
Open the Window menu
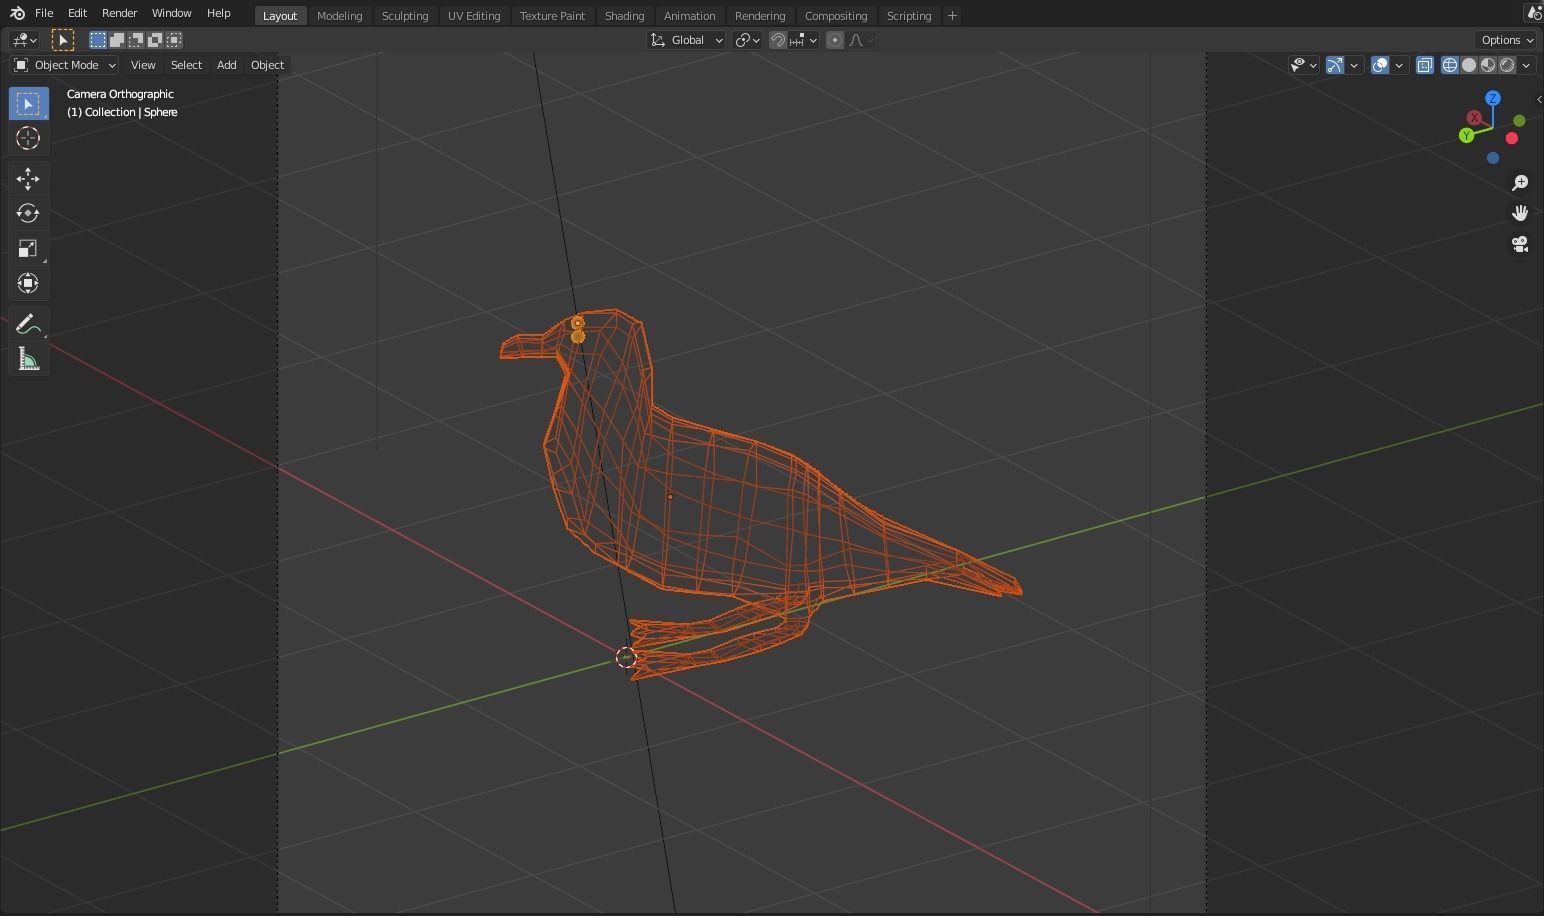click(171, 14)
